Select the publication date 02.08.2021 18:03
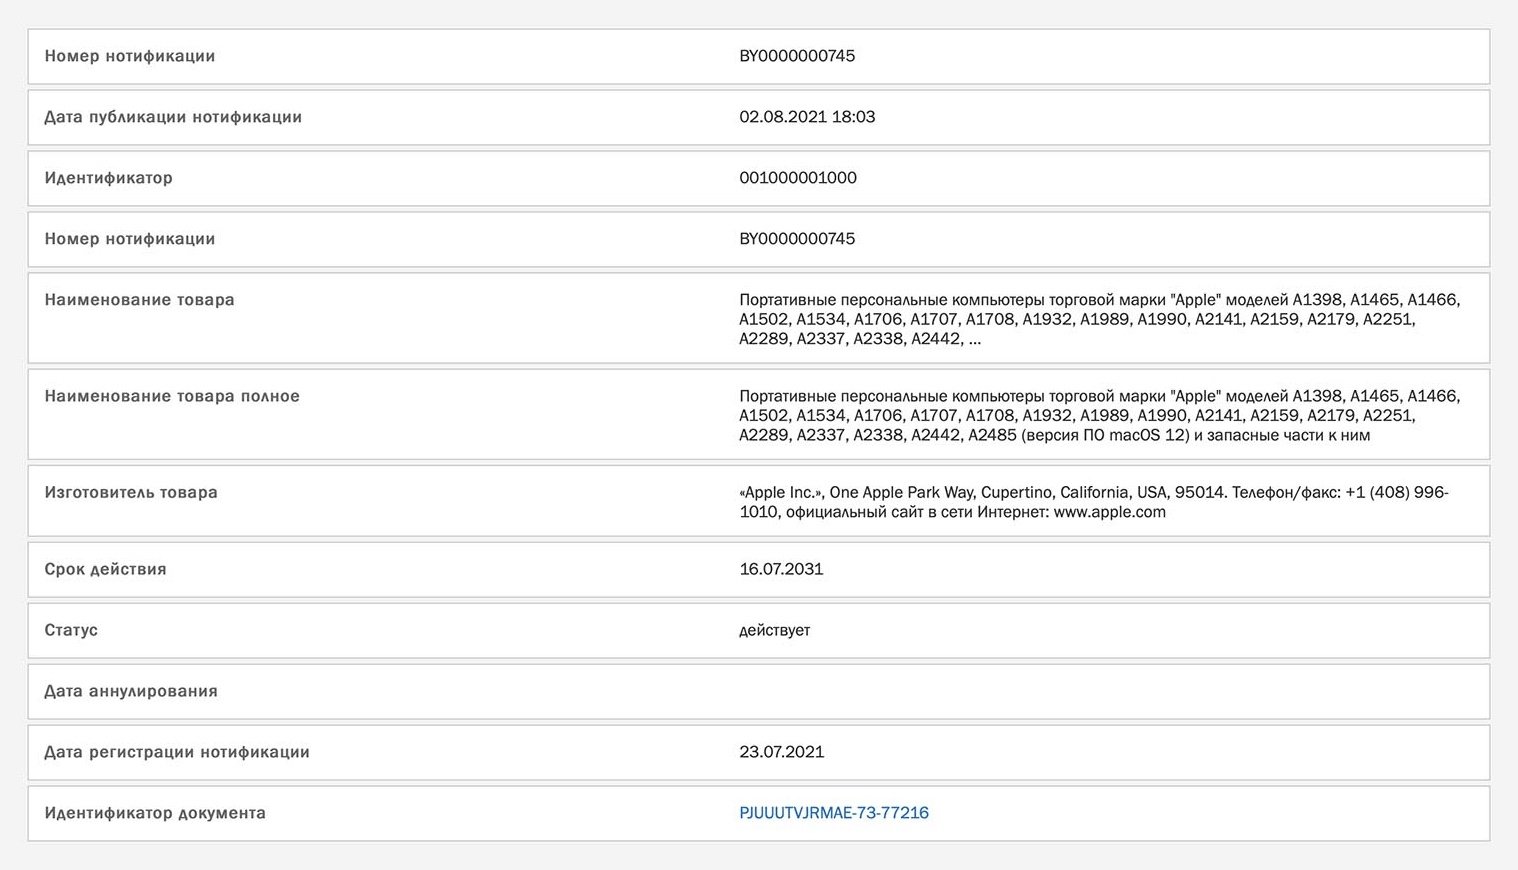 pos(807,117)
